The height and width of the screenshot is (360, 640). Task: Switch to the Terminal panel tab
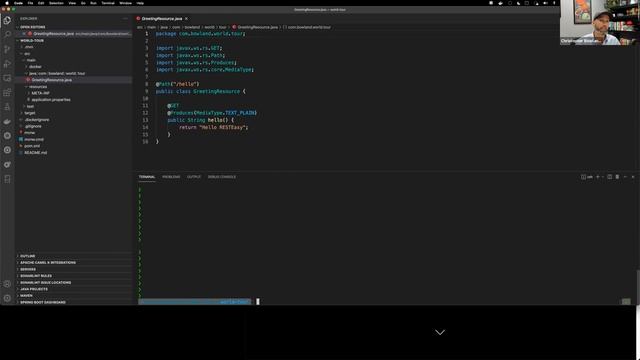tap(147, 177)
